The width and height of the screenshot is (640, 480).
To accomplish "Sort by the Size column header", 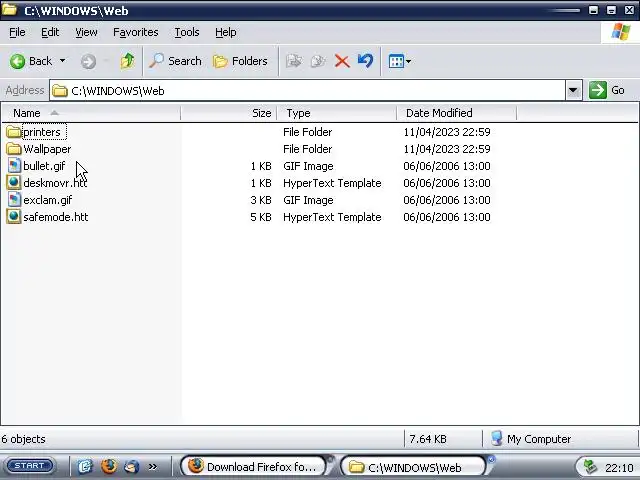I will click(x=229, y=113).
